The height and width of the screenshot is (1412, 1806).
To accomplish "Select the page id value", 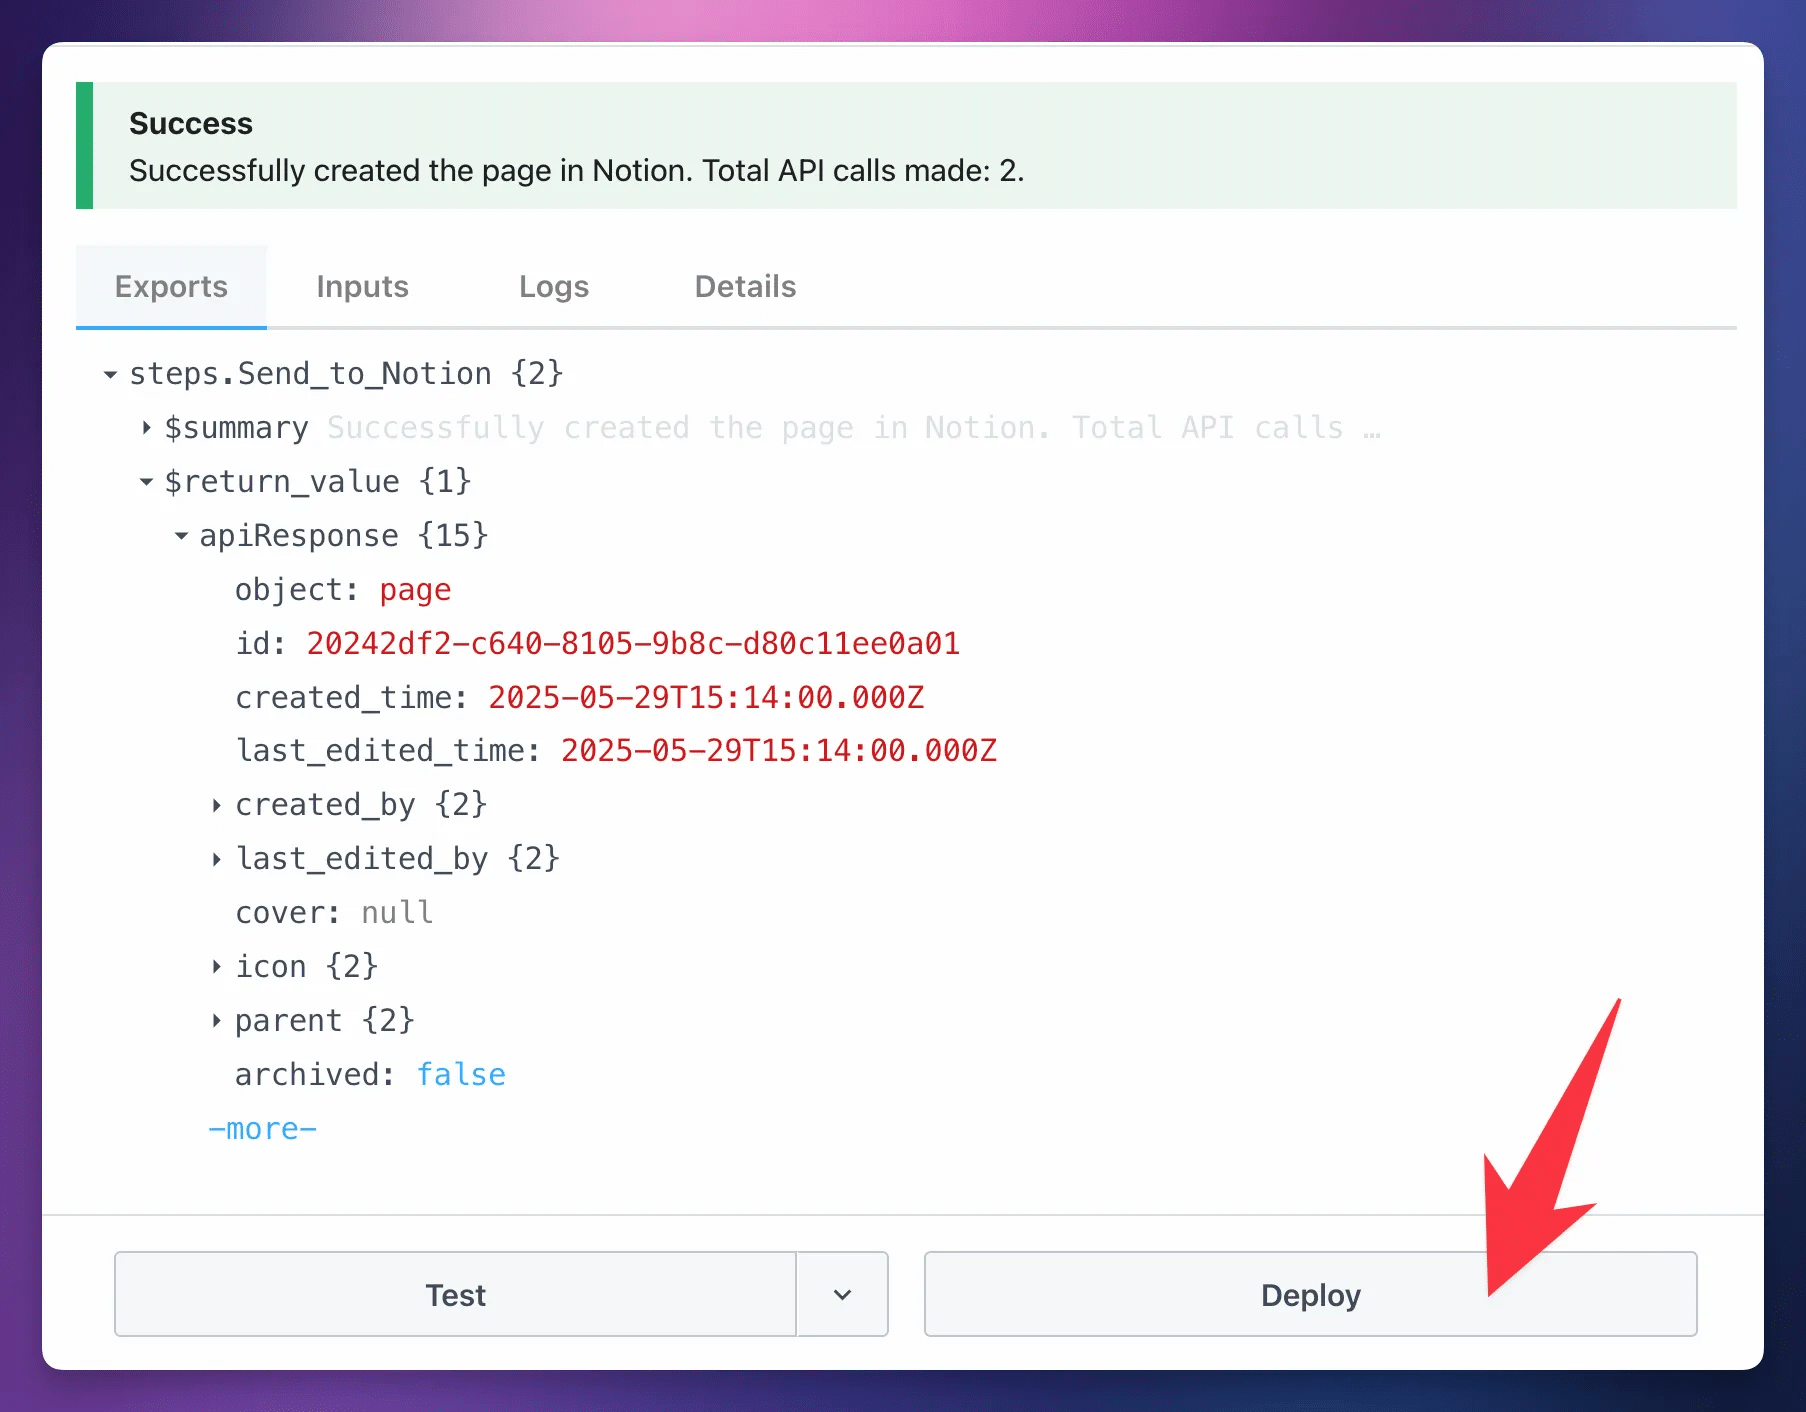I will point(633,643).
